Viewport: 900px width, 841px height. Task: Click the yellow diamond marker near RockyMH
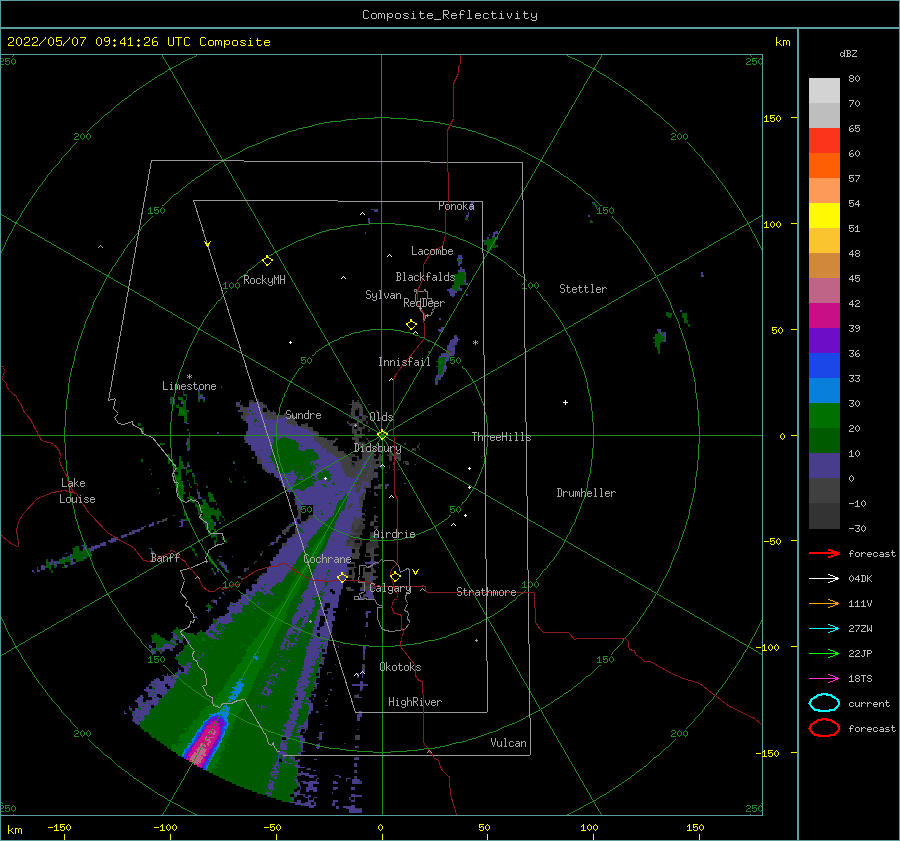(x=267, y=261)
